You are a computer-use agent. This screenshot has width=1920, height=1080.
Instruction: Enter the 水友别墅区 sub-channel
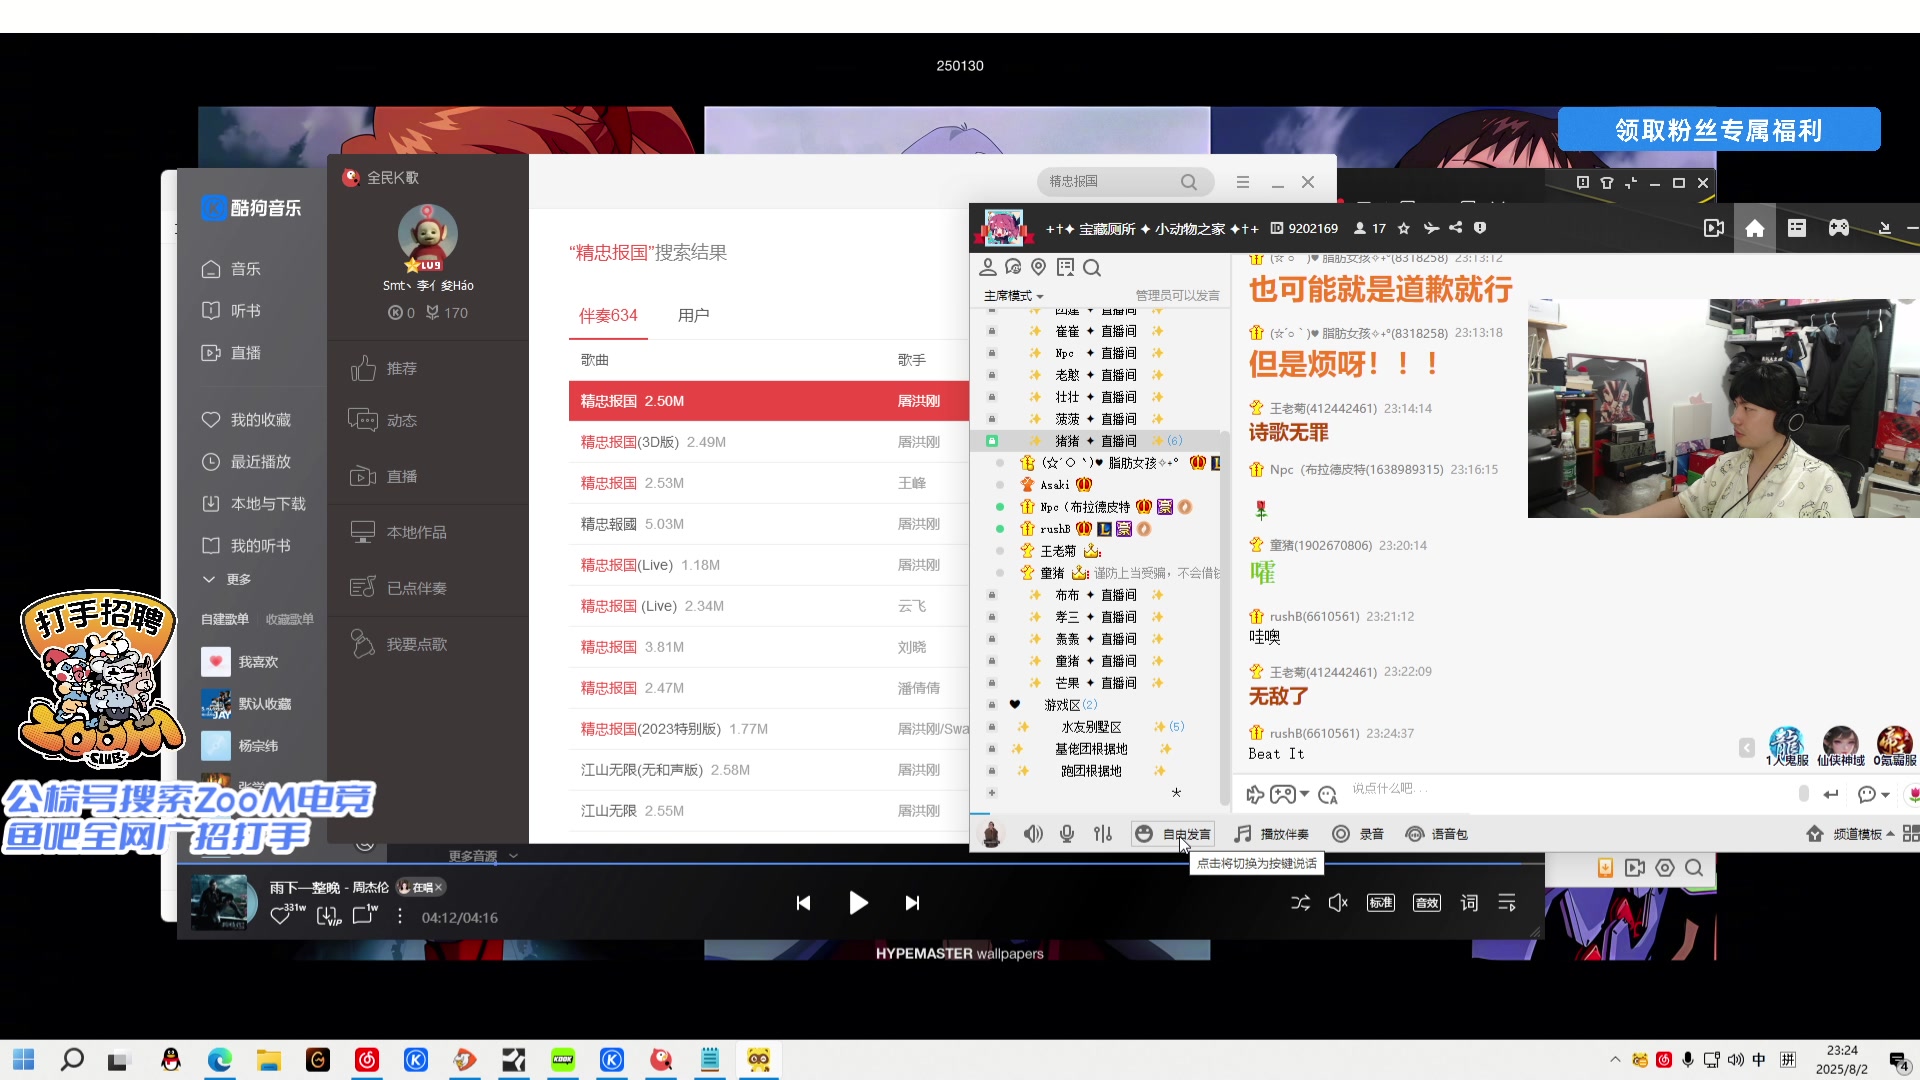[x=1091, y=727]
